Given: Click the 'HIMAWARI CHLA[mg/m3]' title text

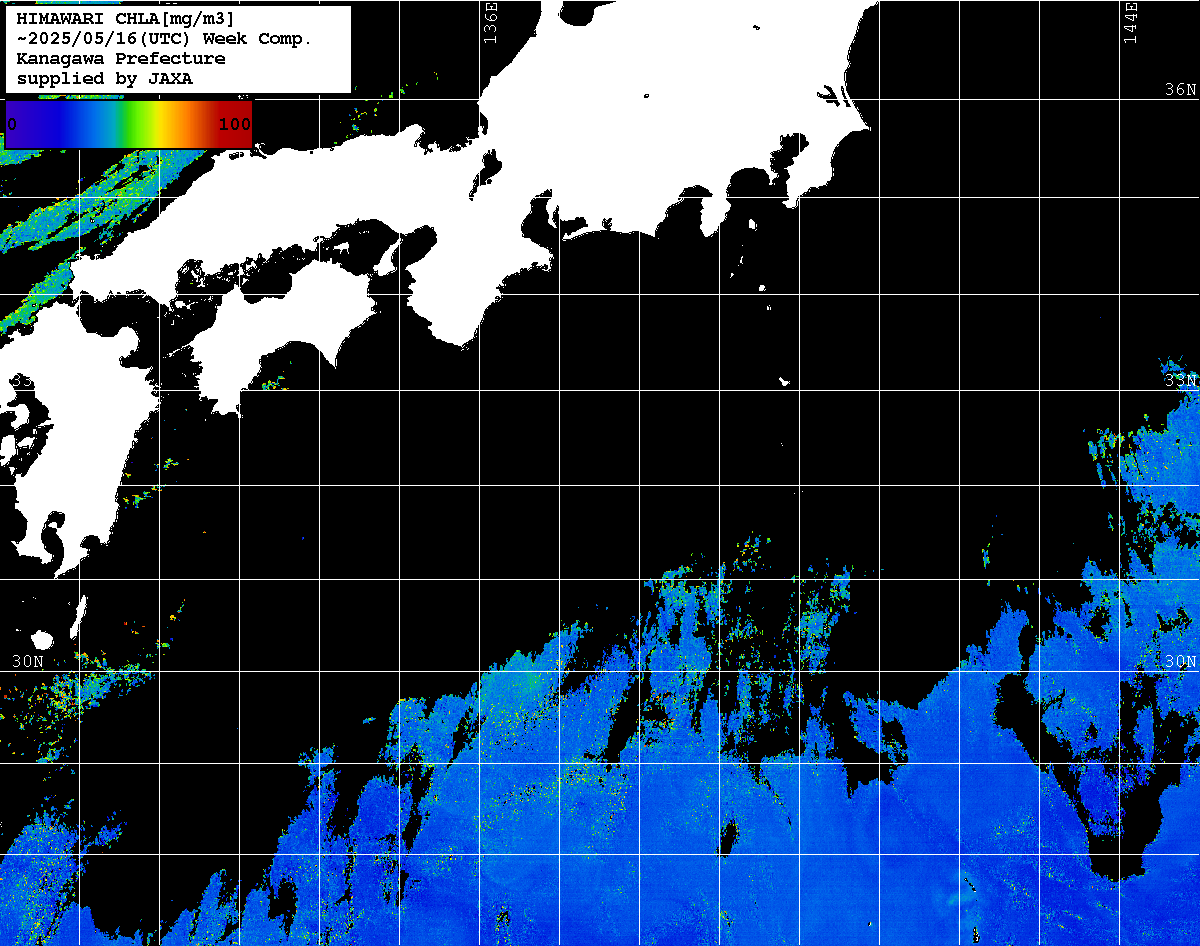Looking at the screenshot, I should point(125,19).
